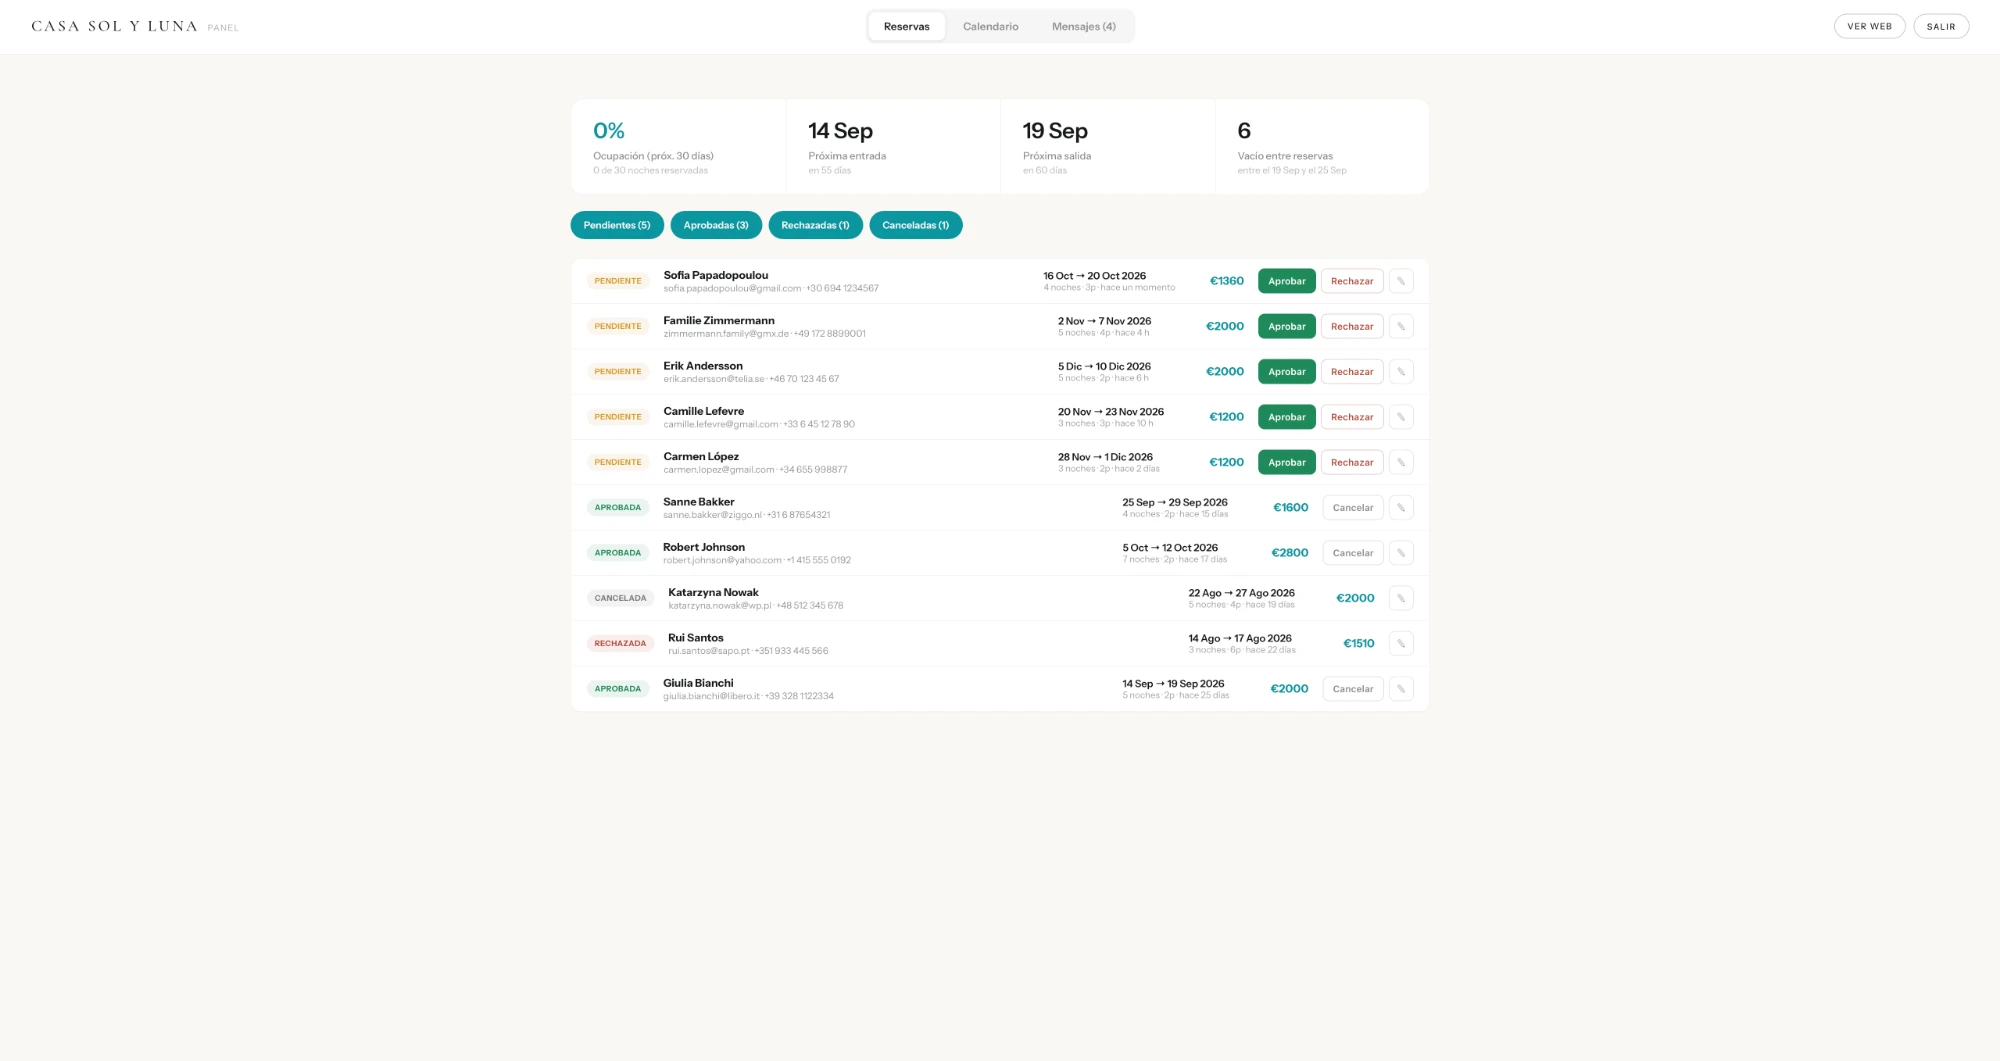The width and height of the screenshot is (2000, 1061).
Task: Click the CANCELADA badge on Katarzyna Nowak
Action: pos(620,598)
